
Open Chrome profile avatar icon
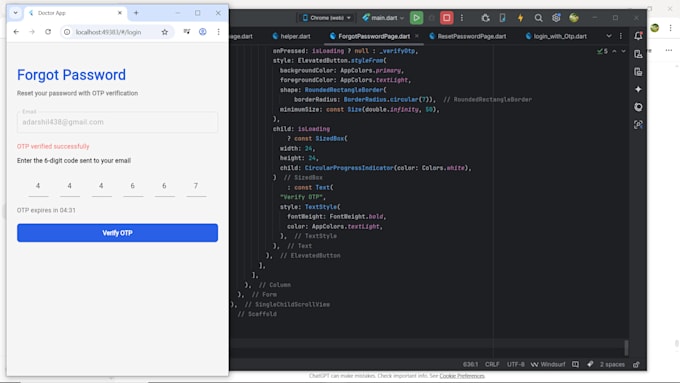203,32
